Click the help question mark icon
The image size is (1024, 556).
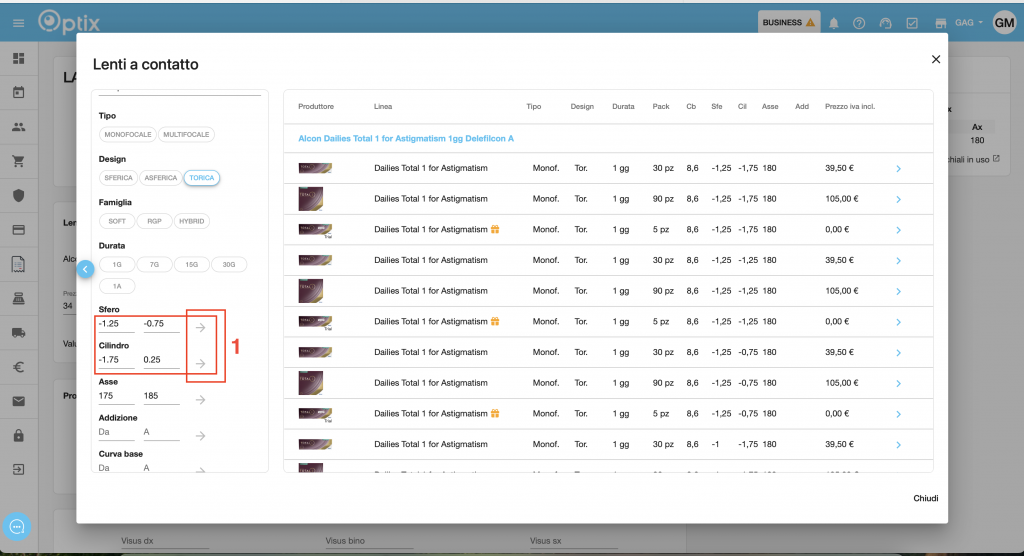point(859,23)
